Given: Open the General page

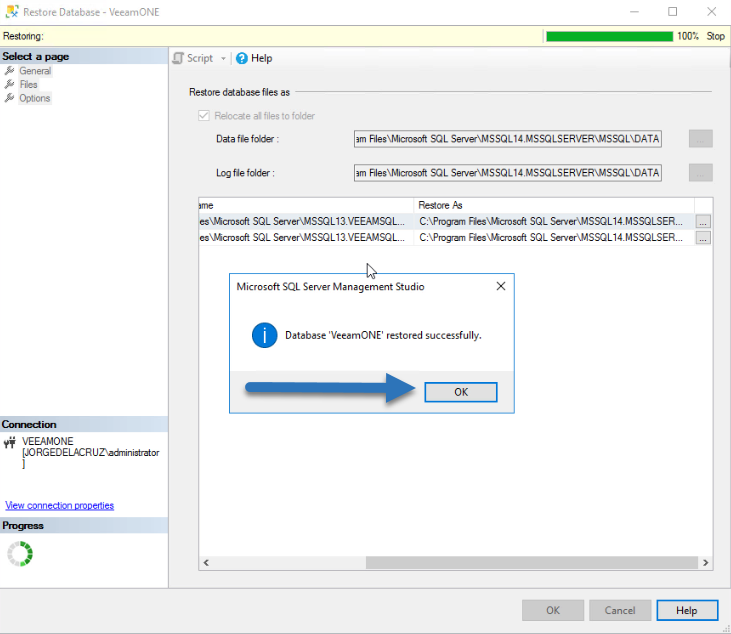Looking at the screenshot, I should [35, 71].
